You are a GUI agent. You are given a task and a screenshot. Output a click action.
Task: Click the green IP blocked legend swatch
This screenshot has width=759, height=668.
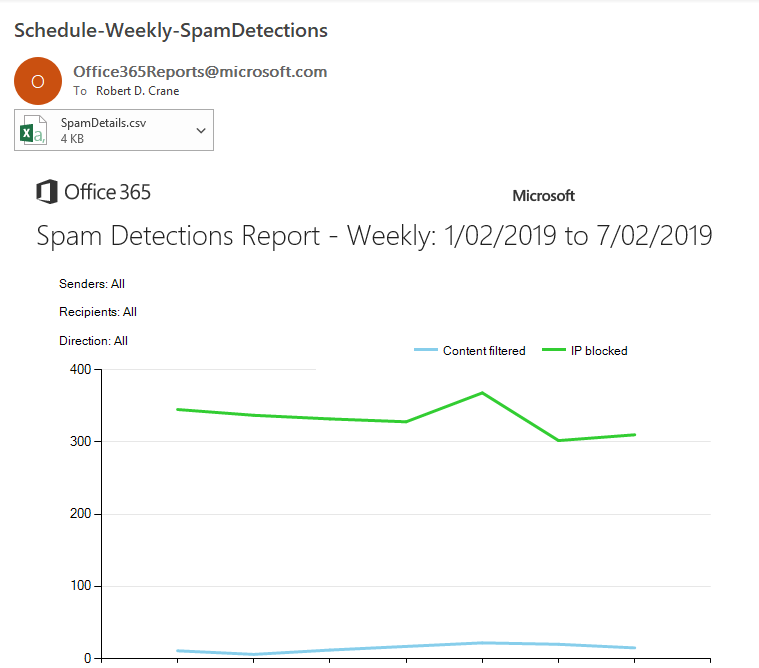click(554, 350)
